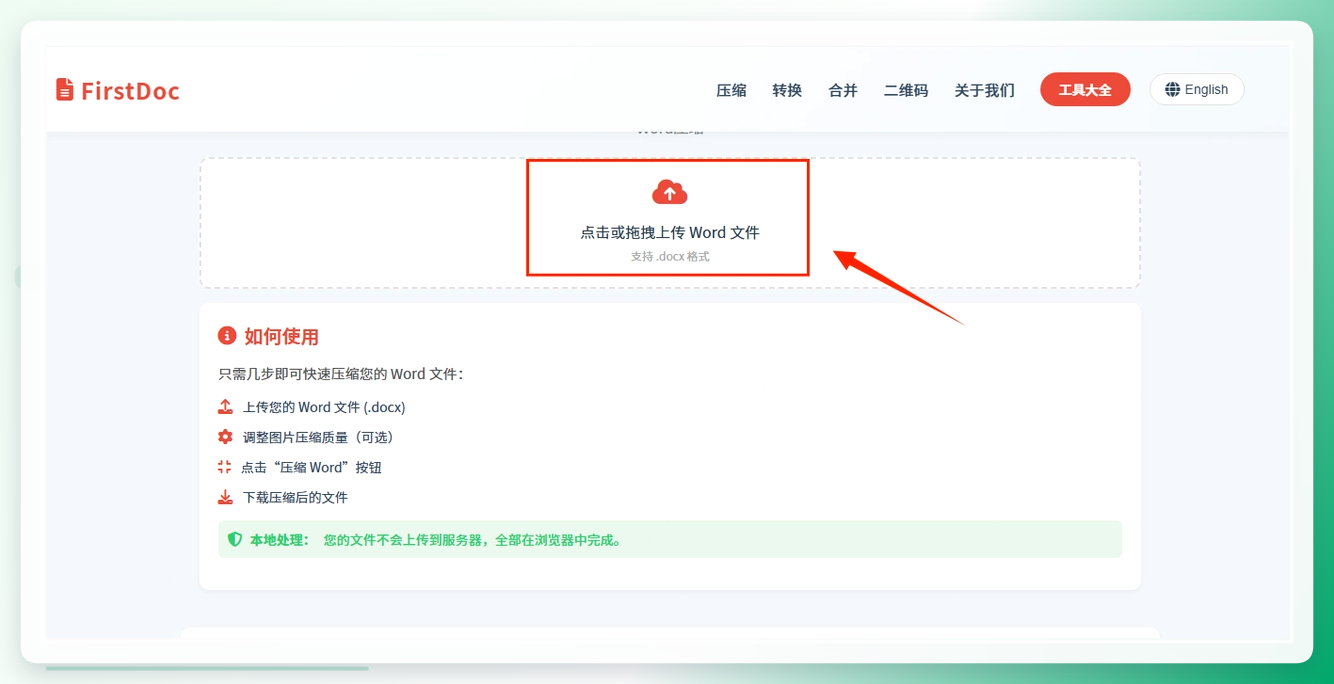Click 点击或拖拽上传 Word 文件 text

pos(670,232)
